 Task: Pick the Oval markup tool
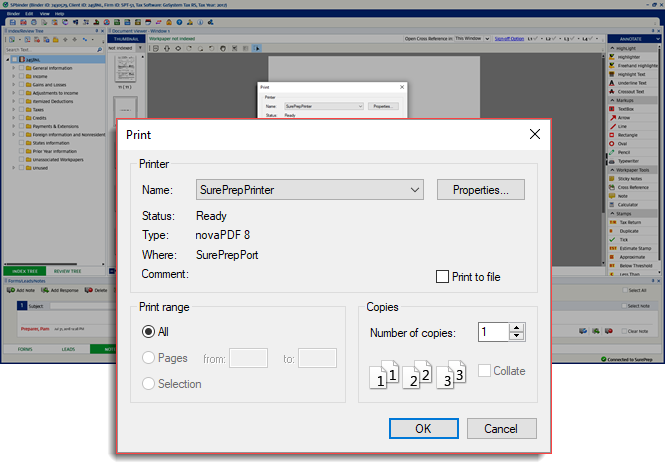pyautogui.click(x=623, y=141)
